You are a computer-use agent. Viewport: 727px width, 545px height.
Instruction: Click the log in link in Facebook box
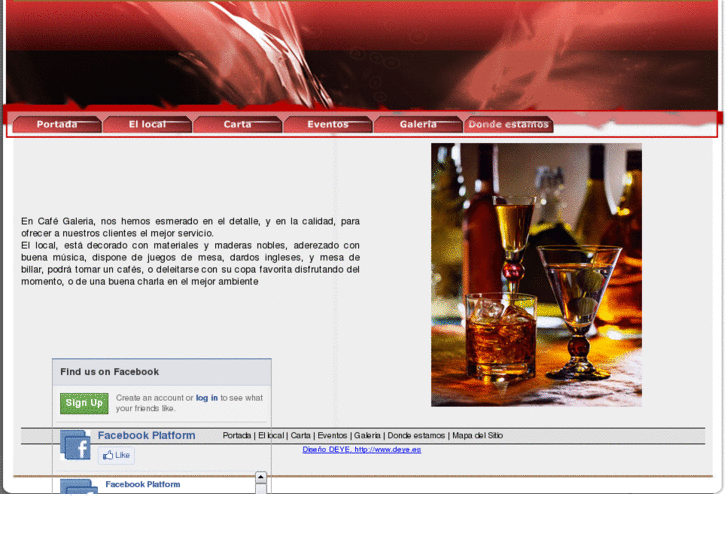tap(207, 398)
